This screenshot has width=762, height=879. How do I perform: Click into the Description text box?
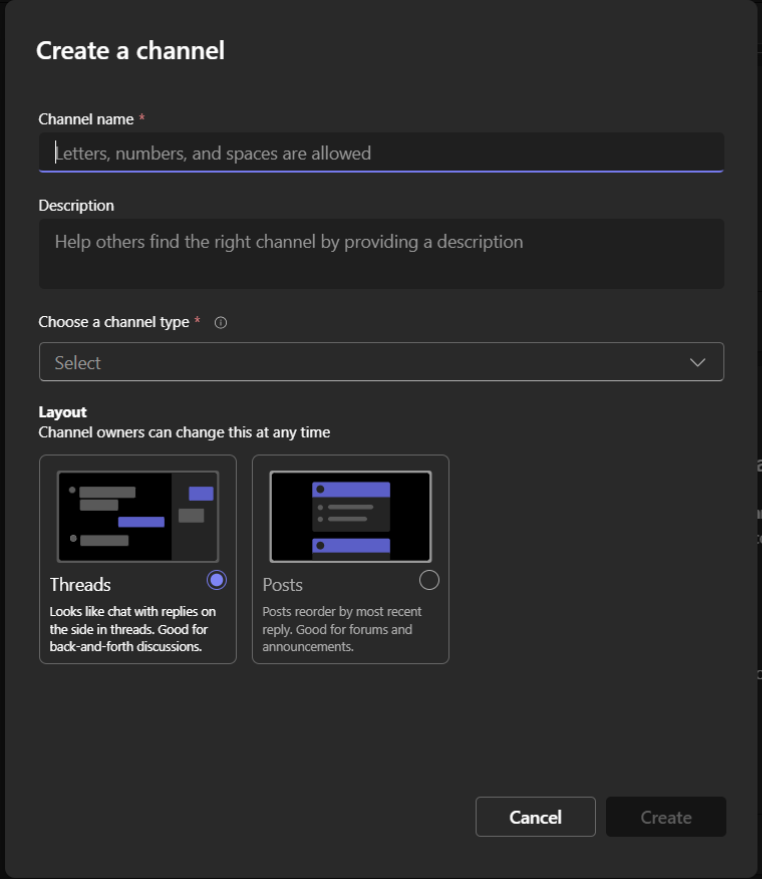coord(380,254)
